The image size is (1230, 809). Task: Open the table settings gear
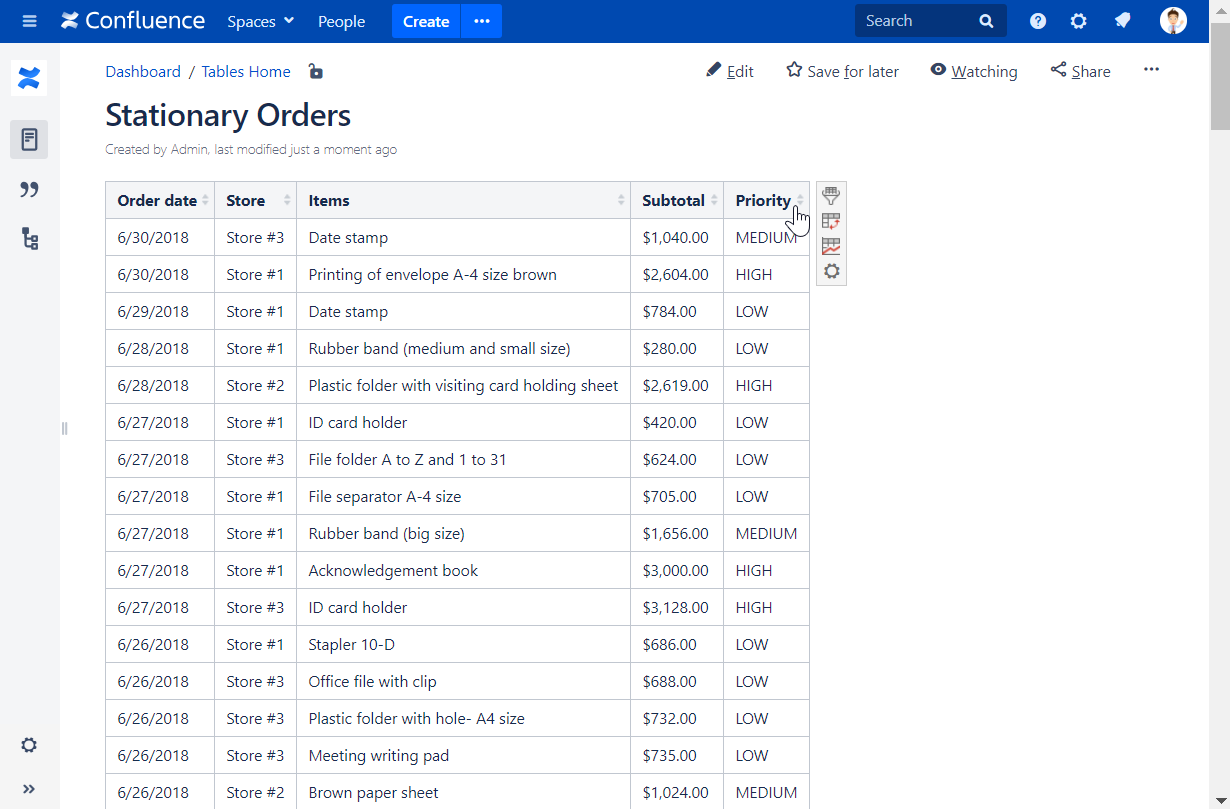pos(831,271)
